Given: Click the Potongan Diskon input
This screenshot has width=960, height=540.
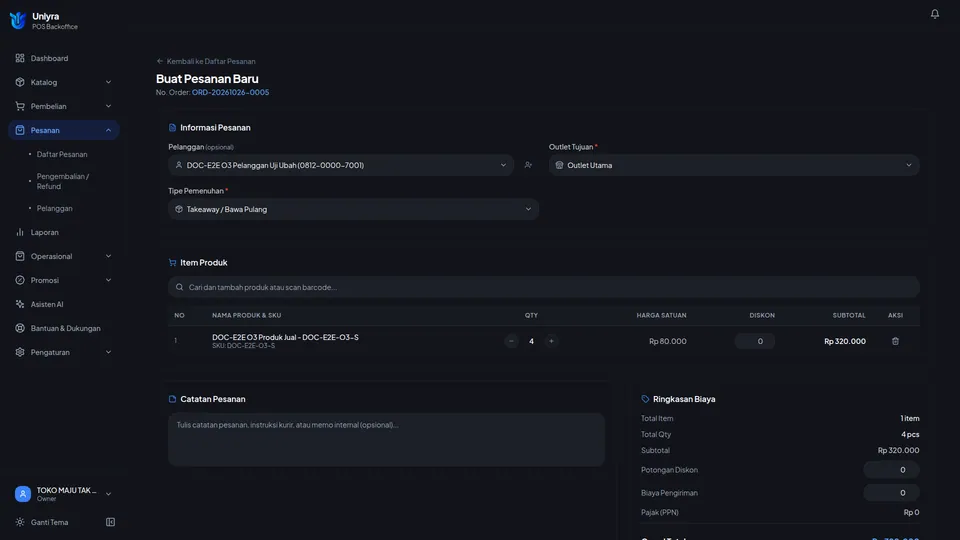Looking at the screenshot, I should [891, 470].
